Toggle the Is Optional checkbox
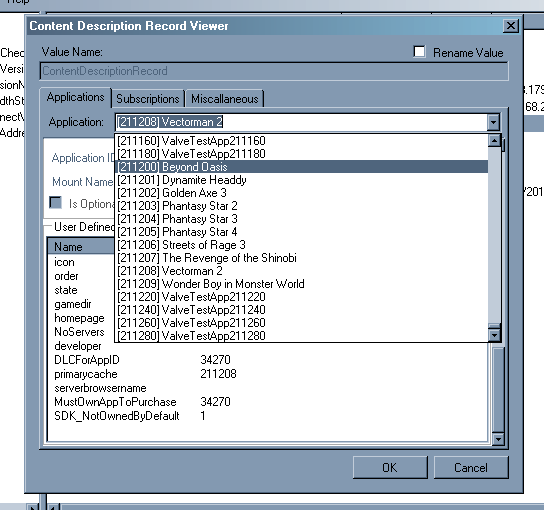The height and width of the screenshot is (510, 544). 56,203
